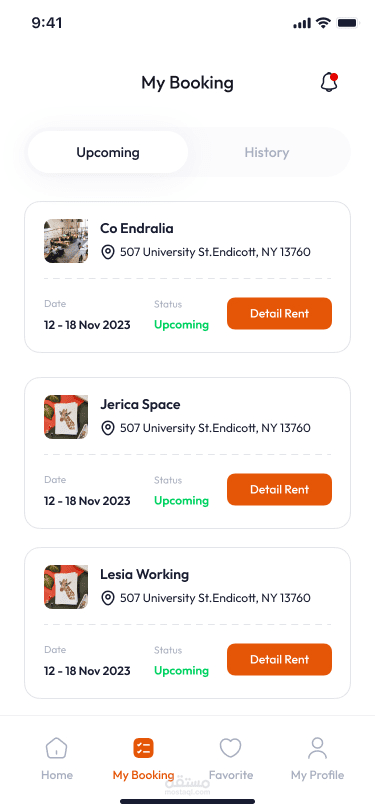Open Detail Rent for Lesia Working
The image size is (375, 812).
pyautogui.click(x=279, y=659)
